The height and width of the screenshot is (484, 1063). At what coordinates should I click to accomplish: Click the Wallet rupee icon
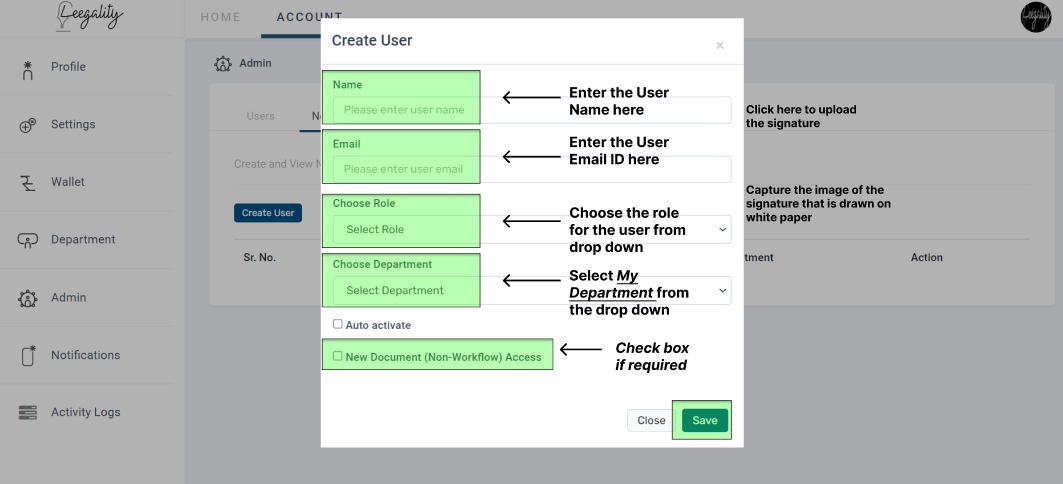(x=27, y=183)
